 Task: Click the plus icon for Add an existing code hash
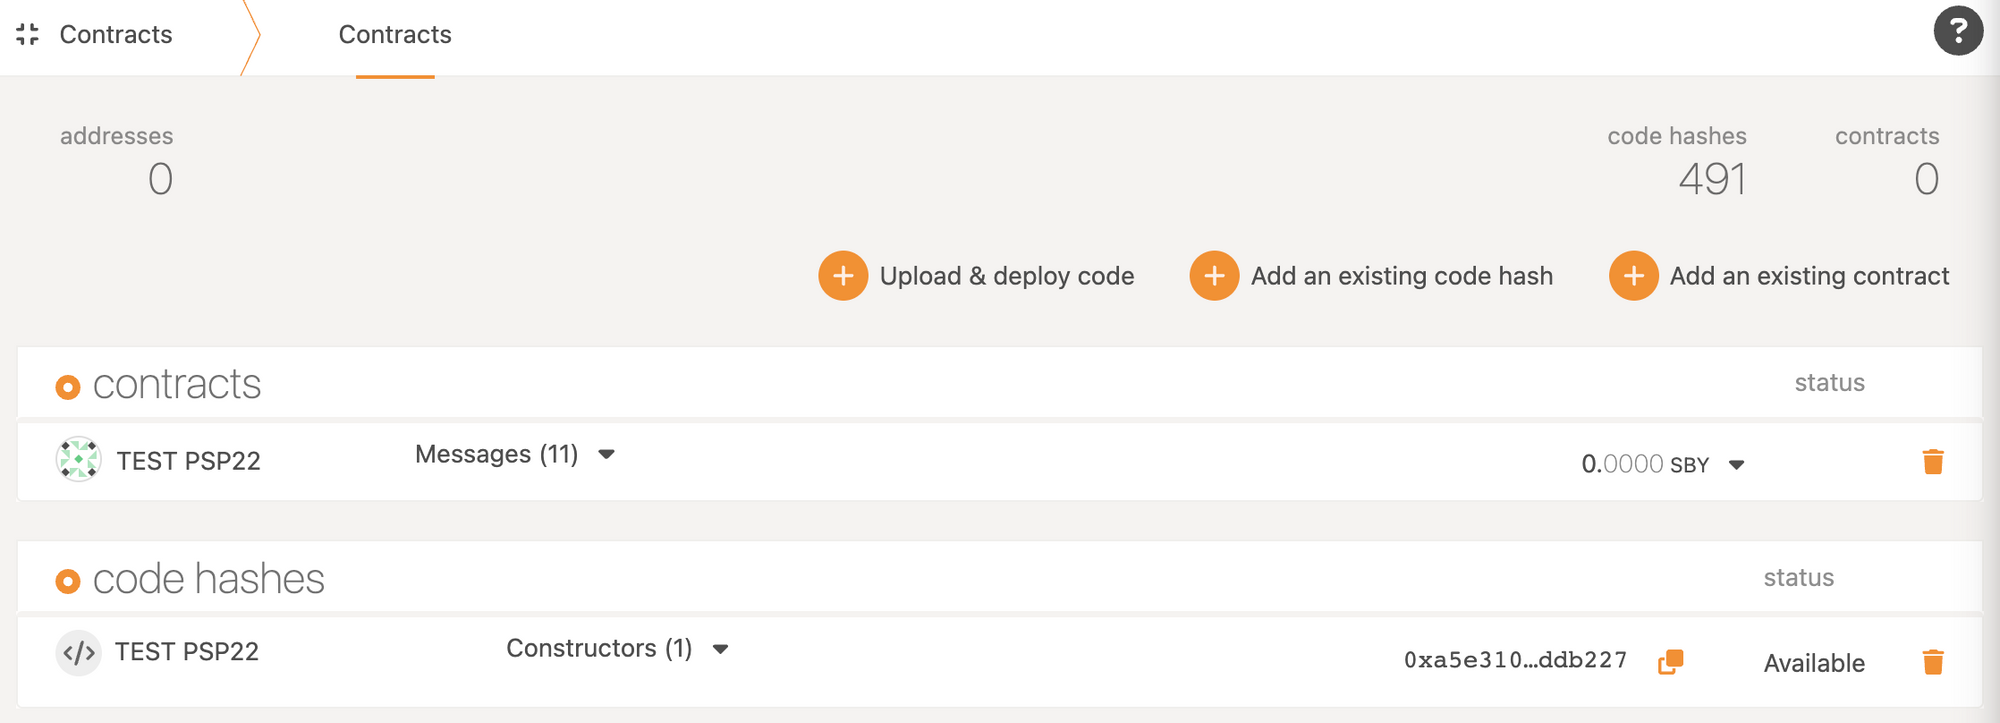tap(1214, 276)
